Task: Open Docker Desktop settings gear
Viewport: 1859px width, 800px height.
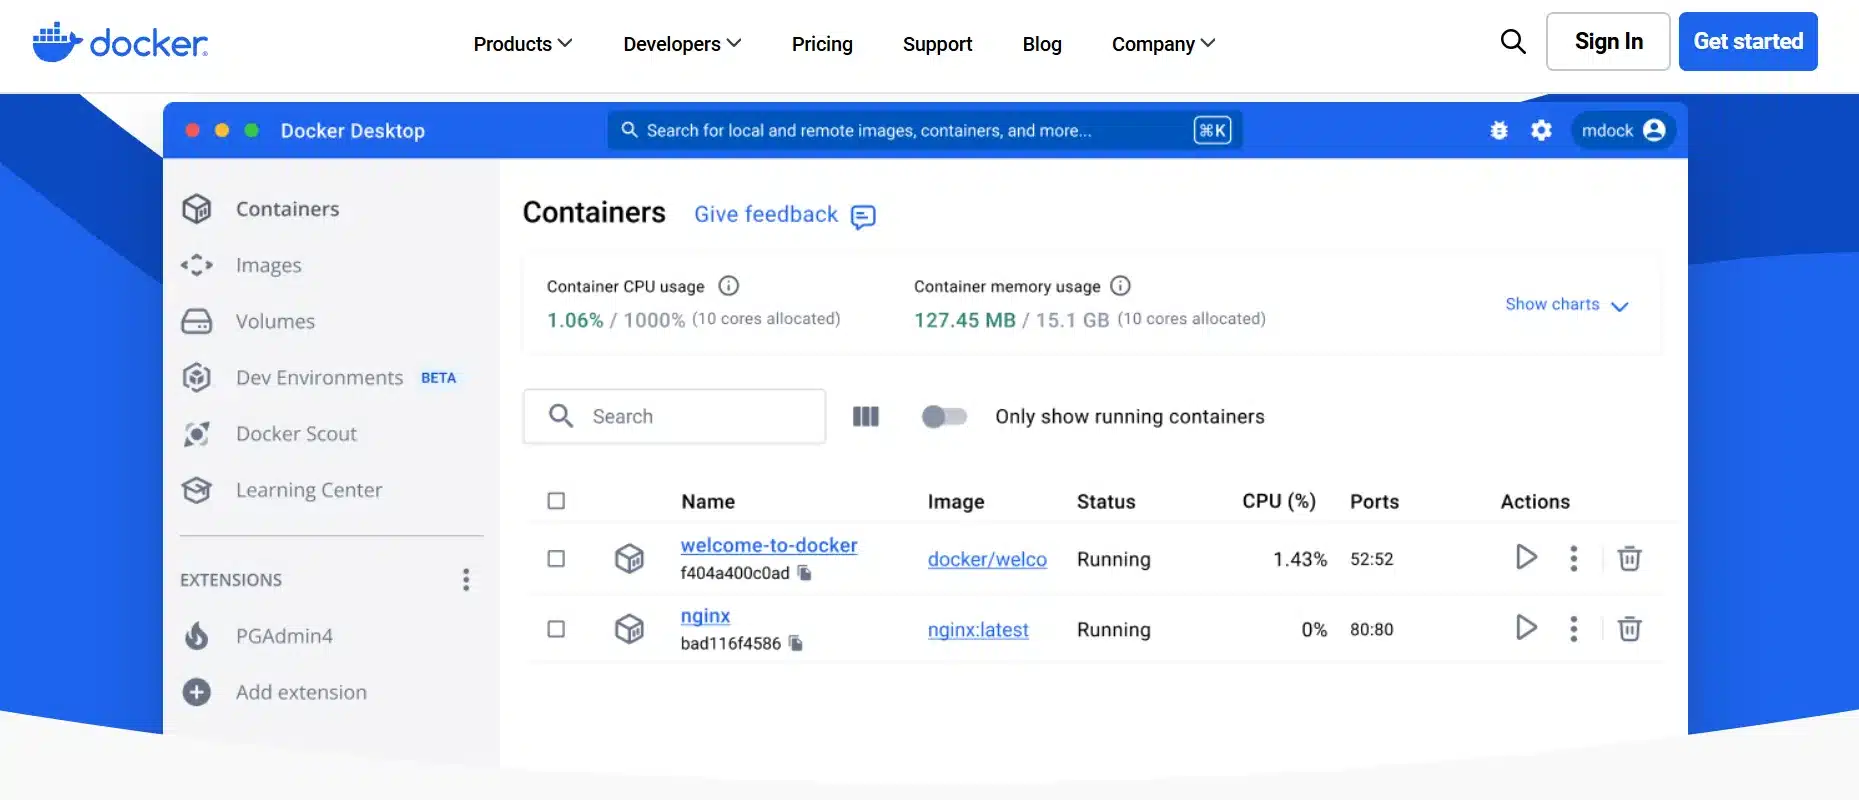Action: click(1541, 130)
